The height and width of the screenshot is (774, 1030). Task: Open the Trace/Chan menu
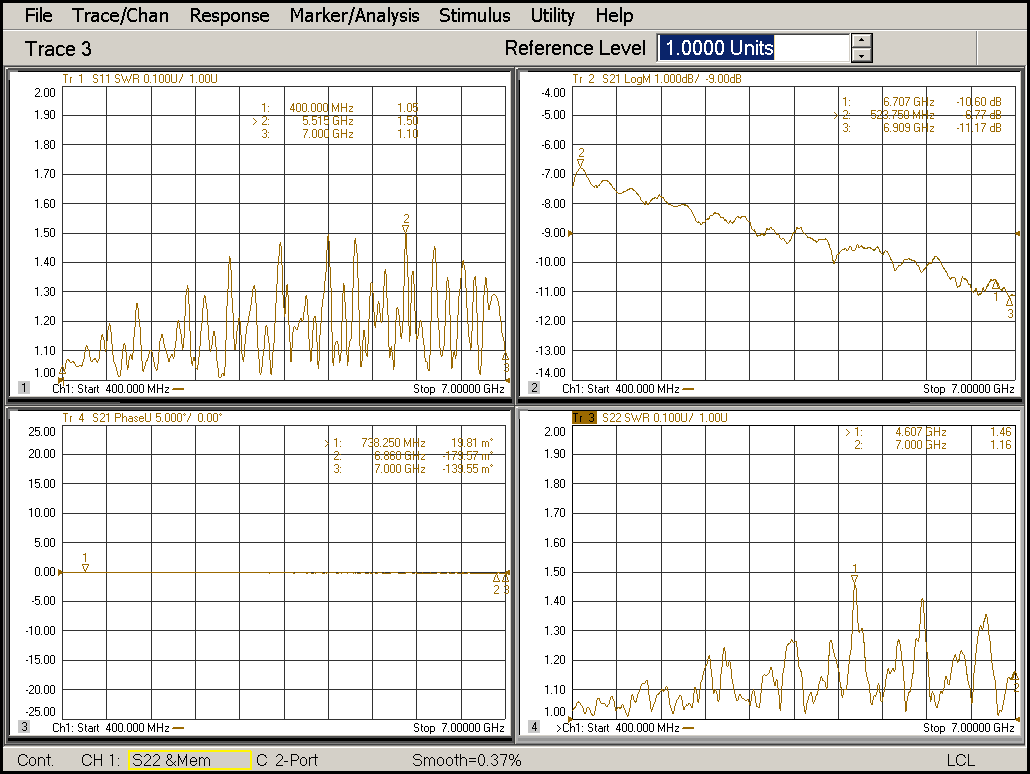point(120,15)
